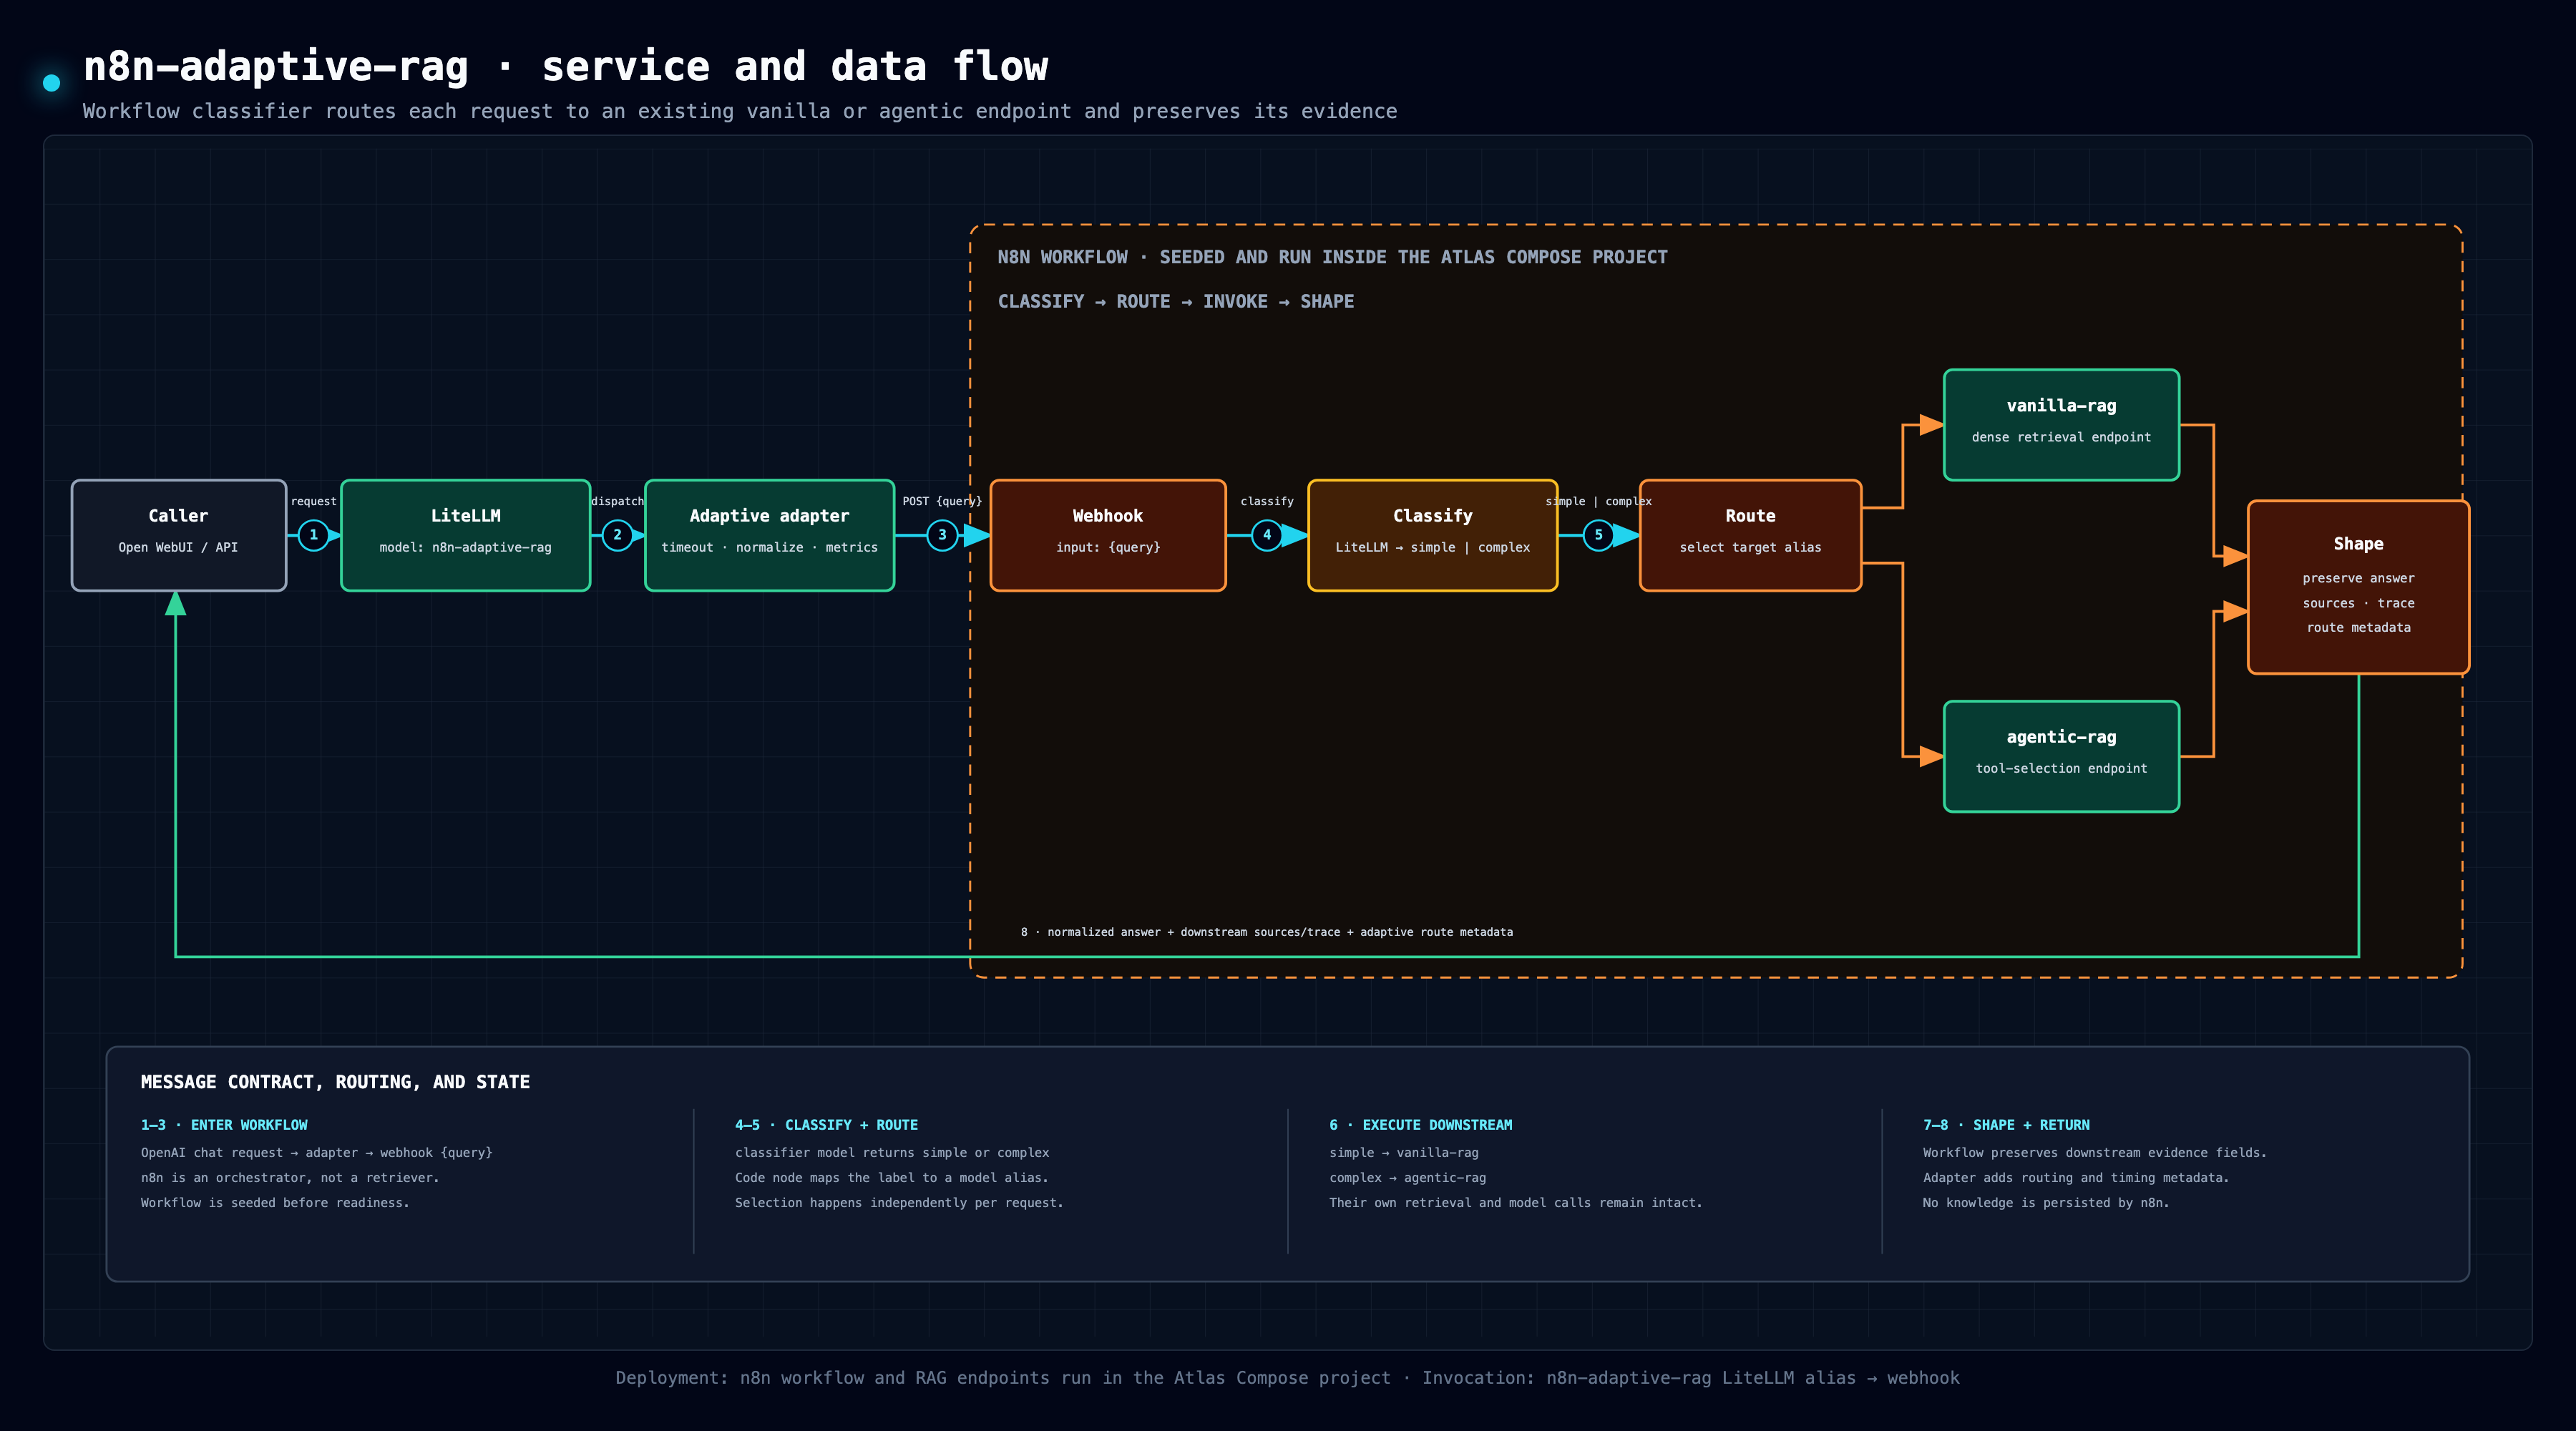Click 'preserve answer' text in Shape
Screen dimensions: 2576x1431
pyautogui.click(x=2358, y=578)
